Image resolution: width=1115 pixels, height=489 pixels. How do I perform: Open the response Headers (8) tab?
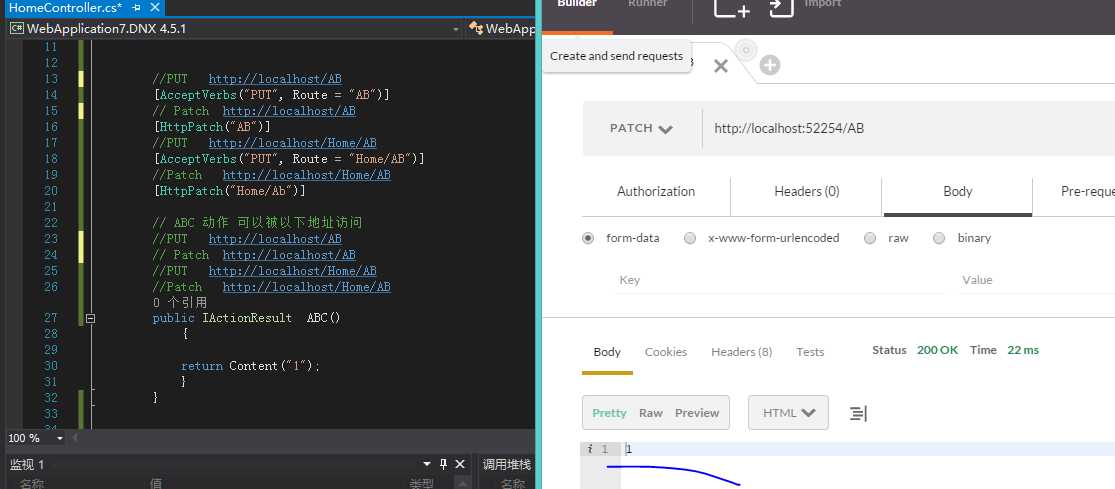click(741, 352)
